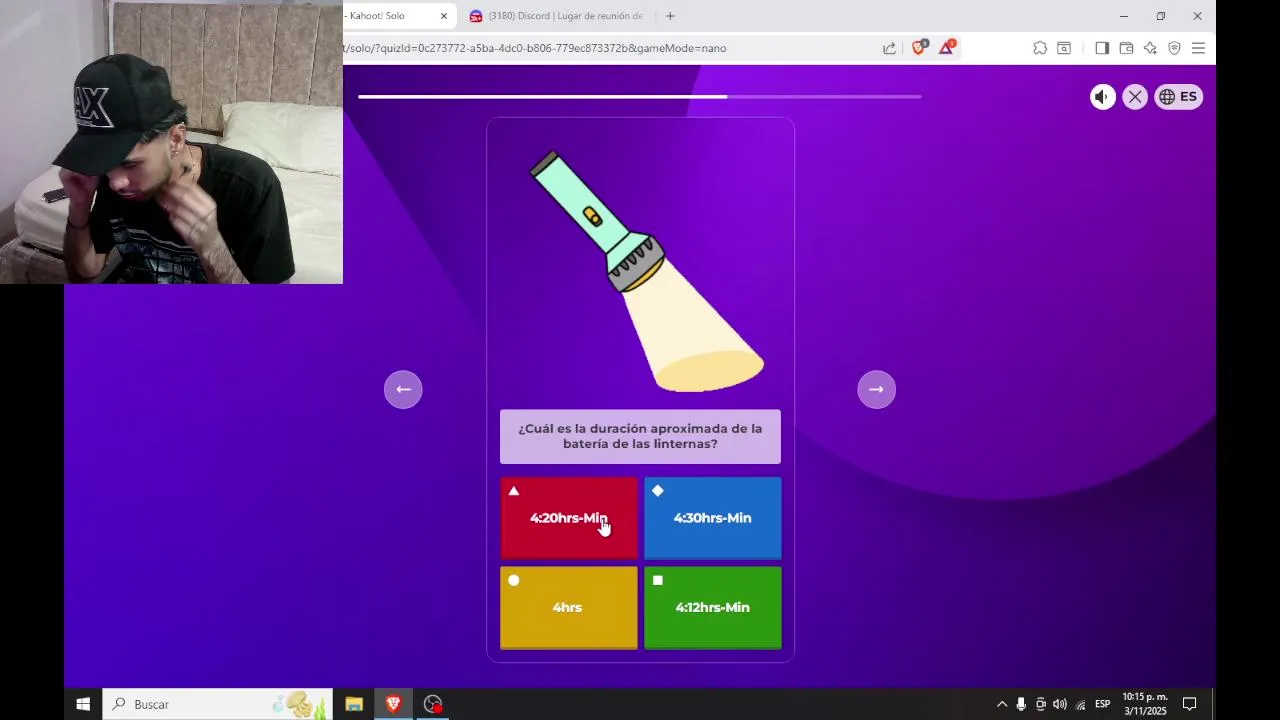This screenshot has width=1280, height=720.
Task: Choose the red answer 4:20hrs-Min
Action: click(x=569, y=518)
